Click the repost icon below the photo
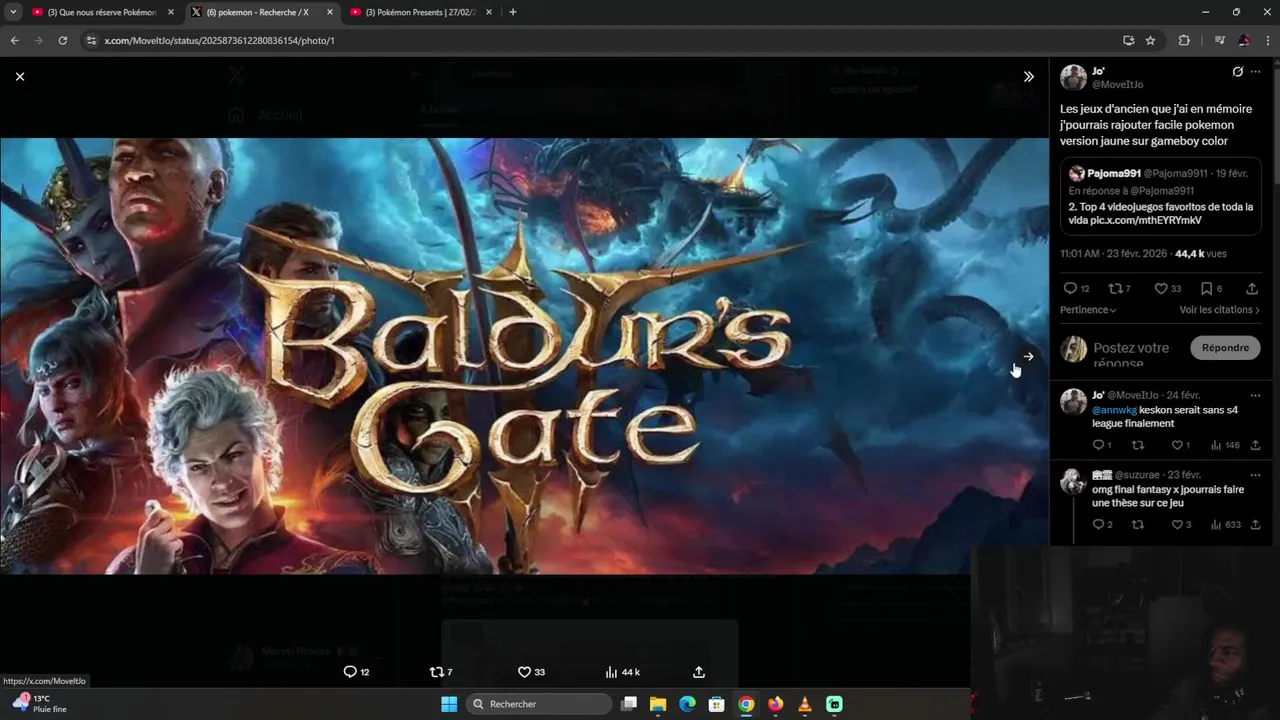This screenshot has height=720, width=1280. (x=436, y=672)
